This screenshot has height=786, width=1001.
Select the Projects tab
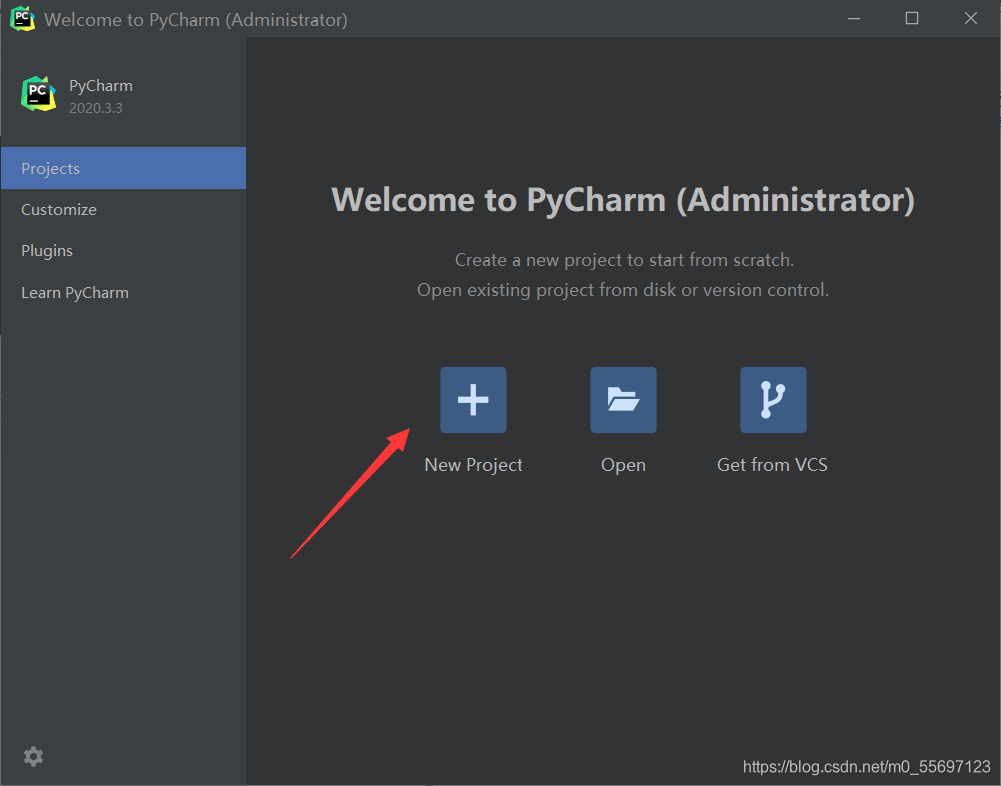pos(123,168)
